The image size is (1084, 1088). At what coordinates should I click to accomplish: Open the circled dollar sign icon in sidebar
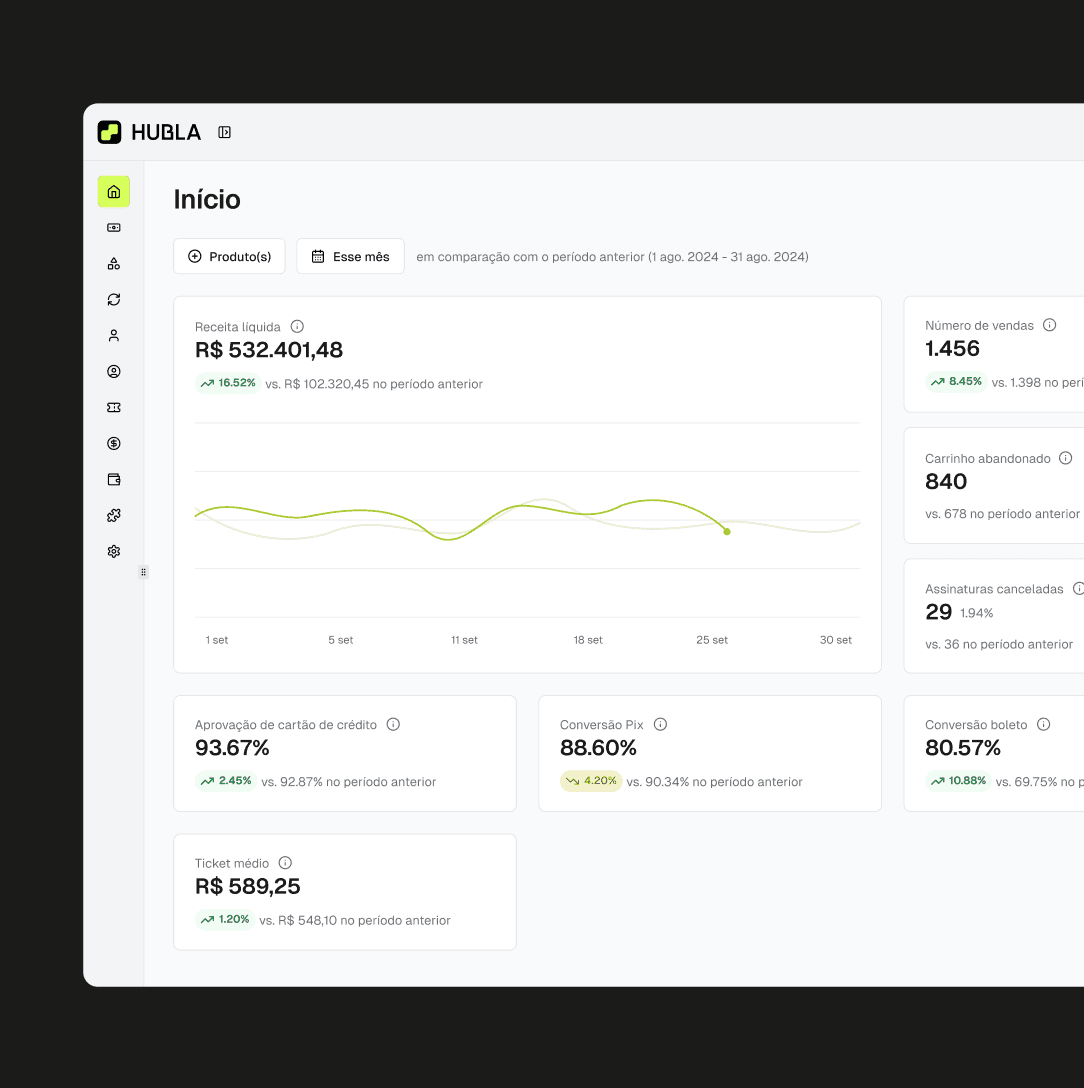[x=114, y=443]
